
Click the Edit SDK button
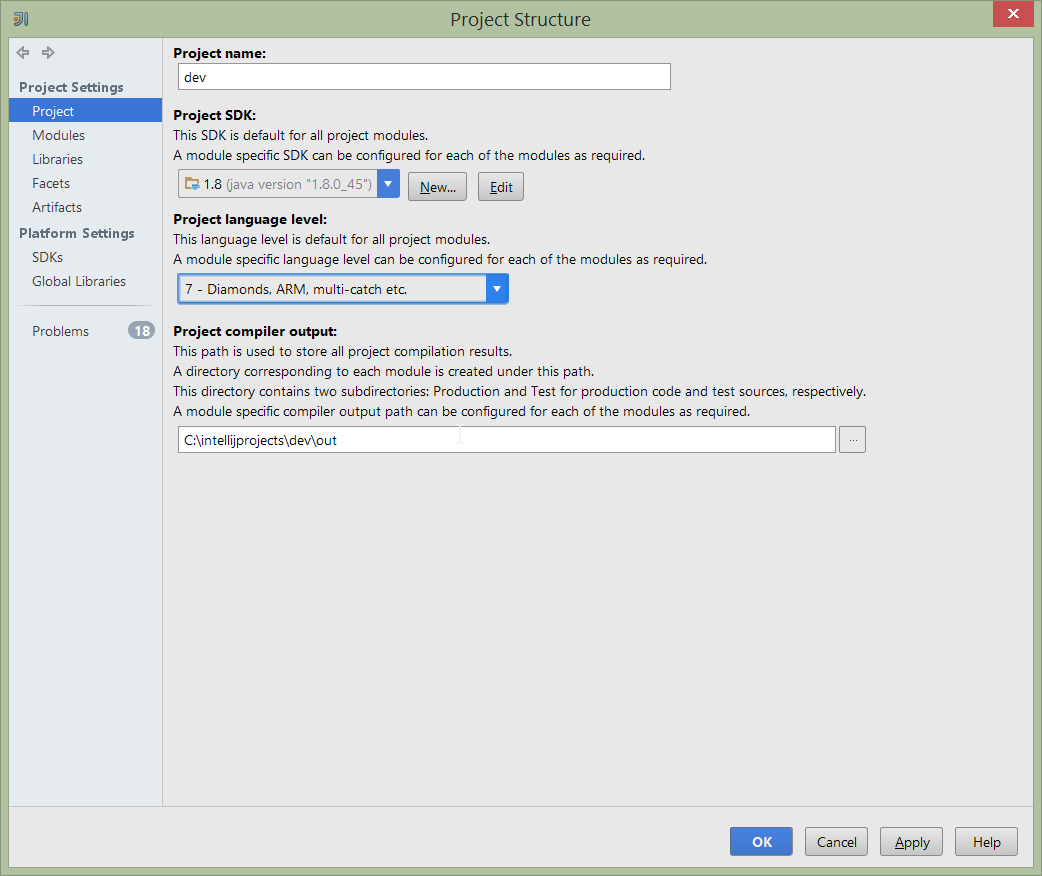coord(500,187)
